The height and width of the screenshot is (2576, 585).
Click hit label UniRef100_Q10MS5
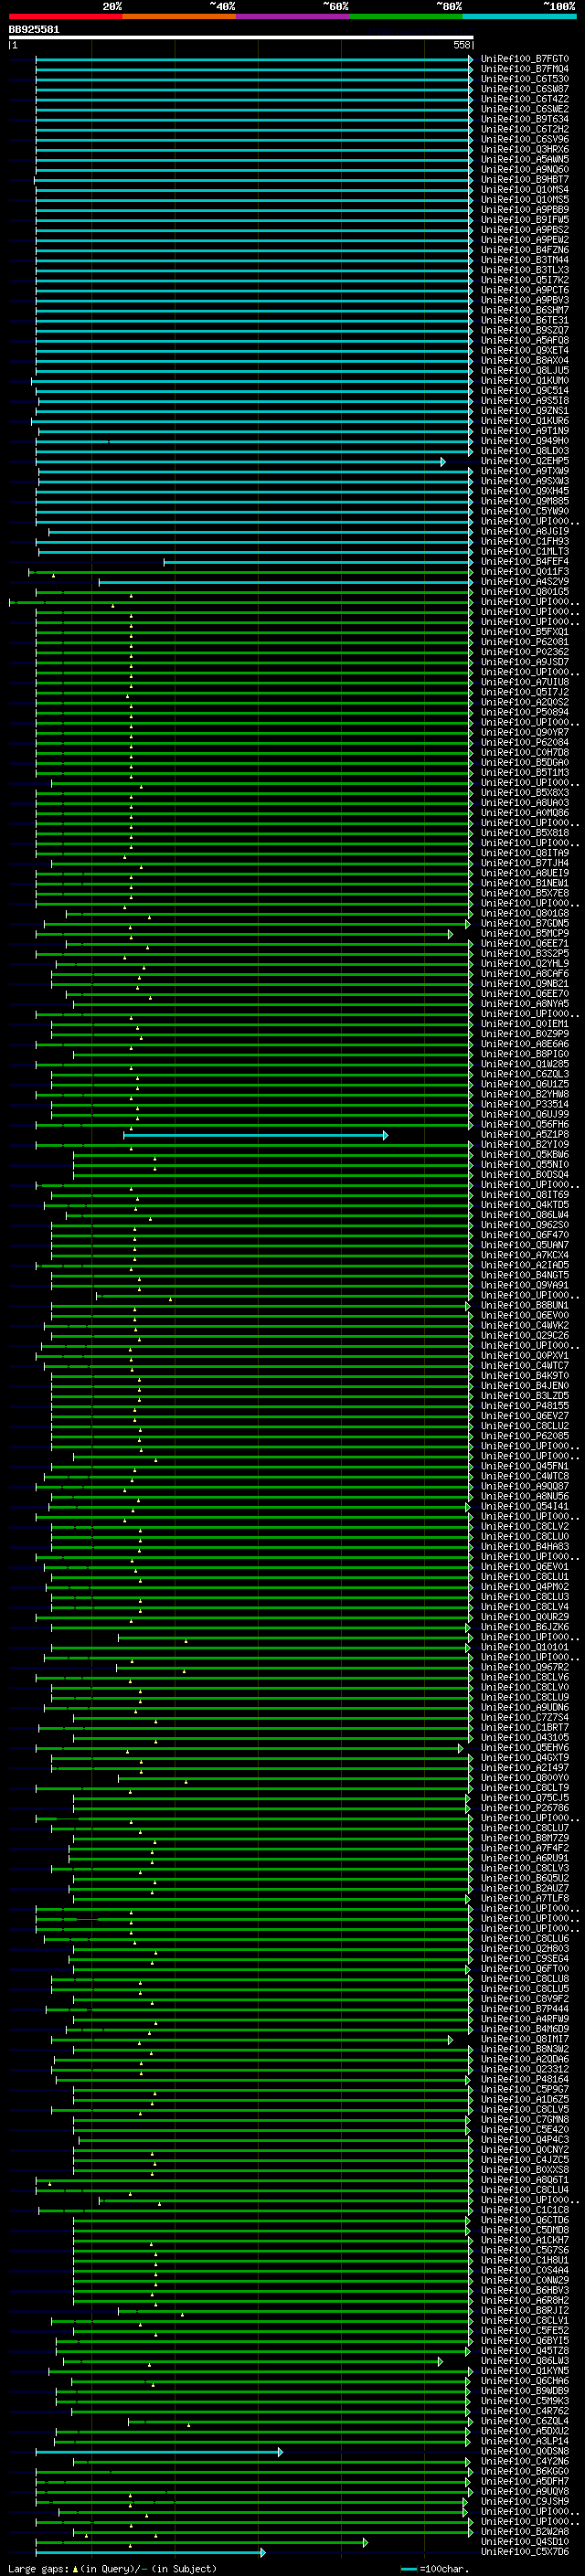tap(524, 199)
